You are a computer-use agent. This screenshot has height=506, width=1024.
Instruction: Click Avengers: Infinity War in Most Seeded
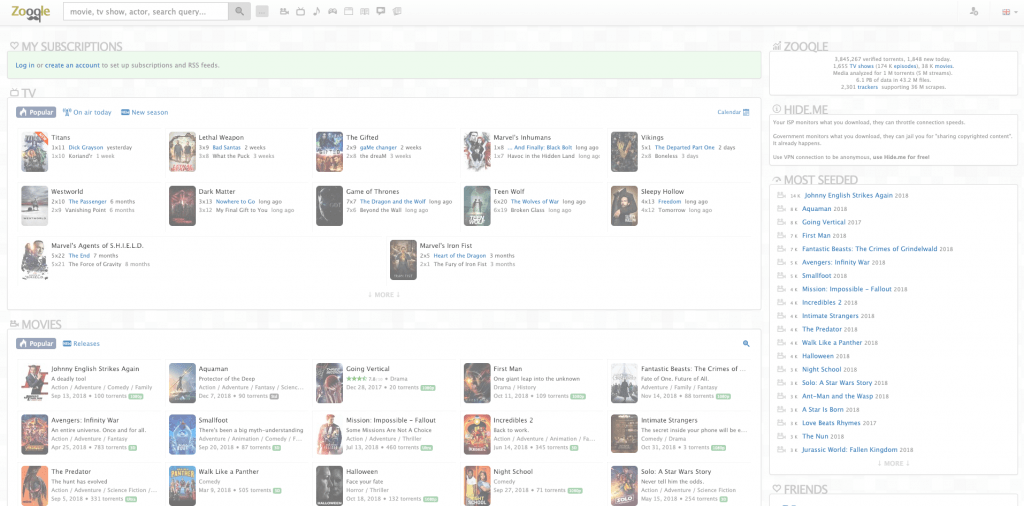tap(837, 262)
